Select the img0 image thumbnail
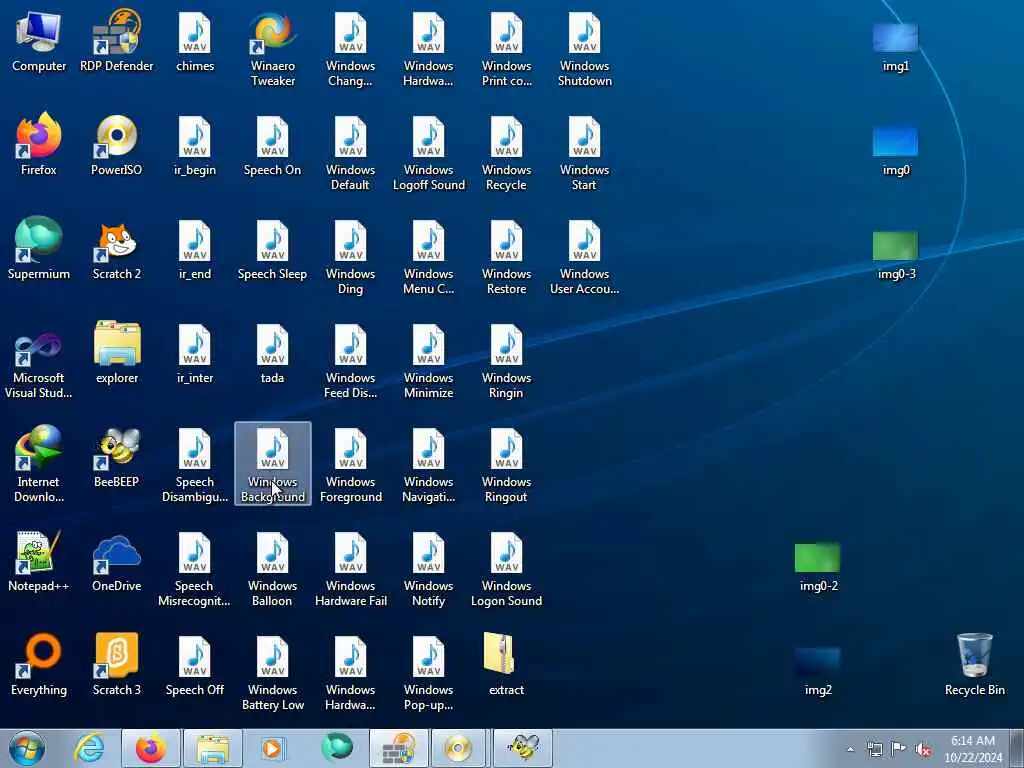 point(895,150)
